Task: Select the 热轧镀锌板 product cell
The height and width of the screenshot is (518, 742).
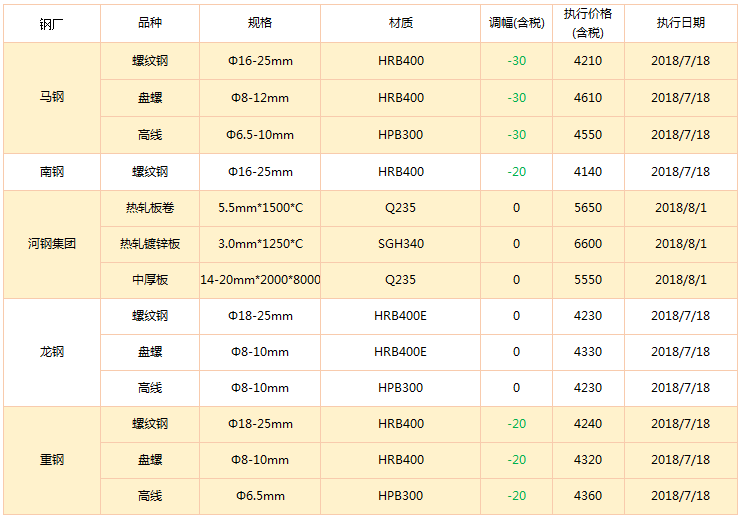Action: click(150, 244)
